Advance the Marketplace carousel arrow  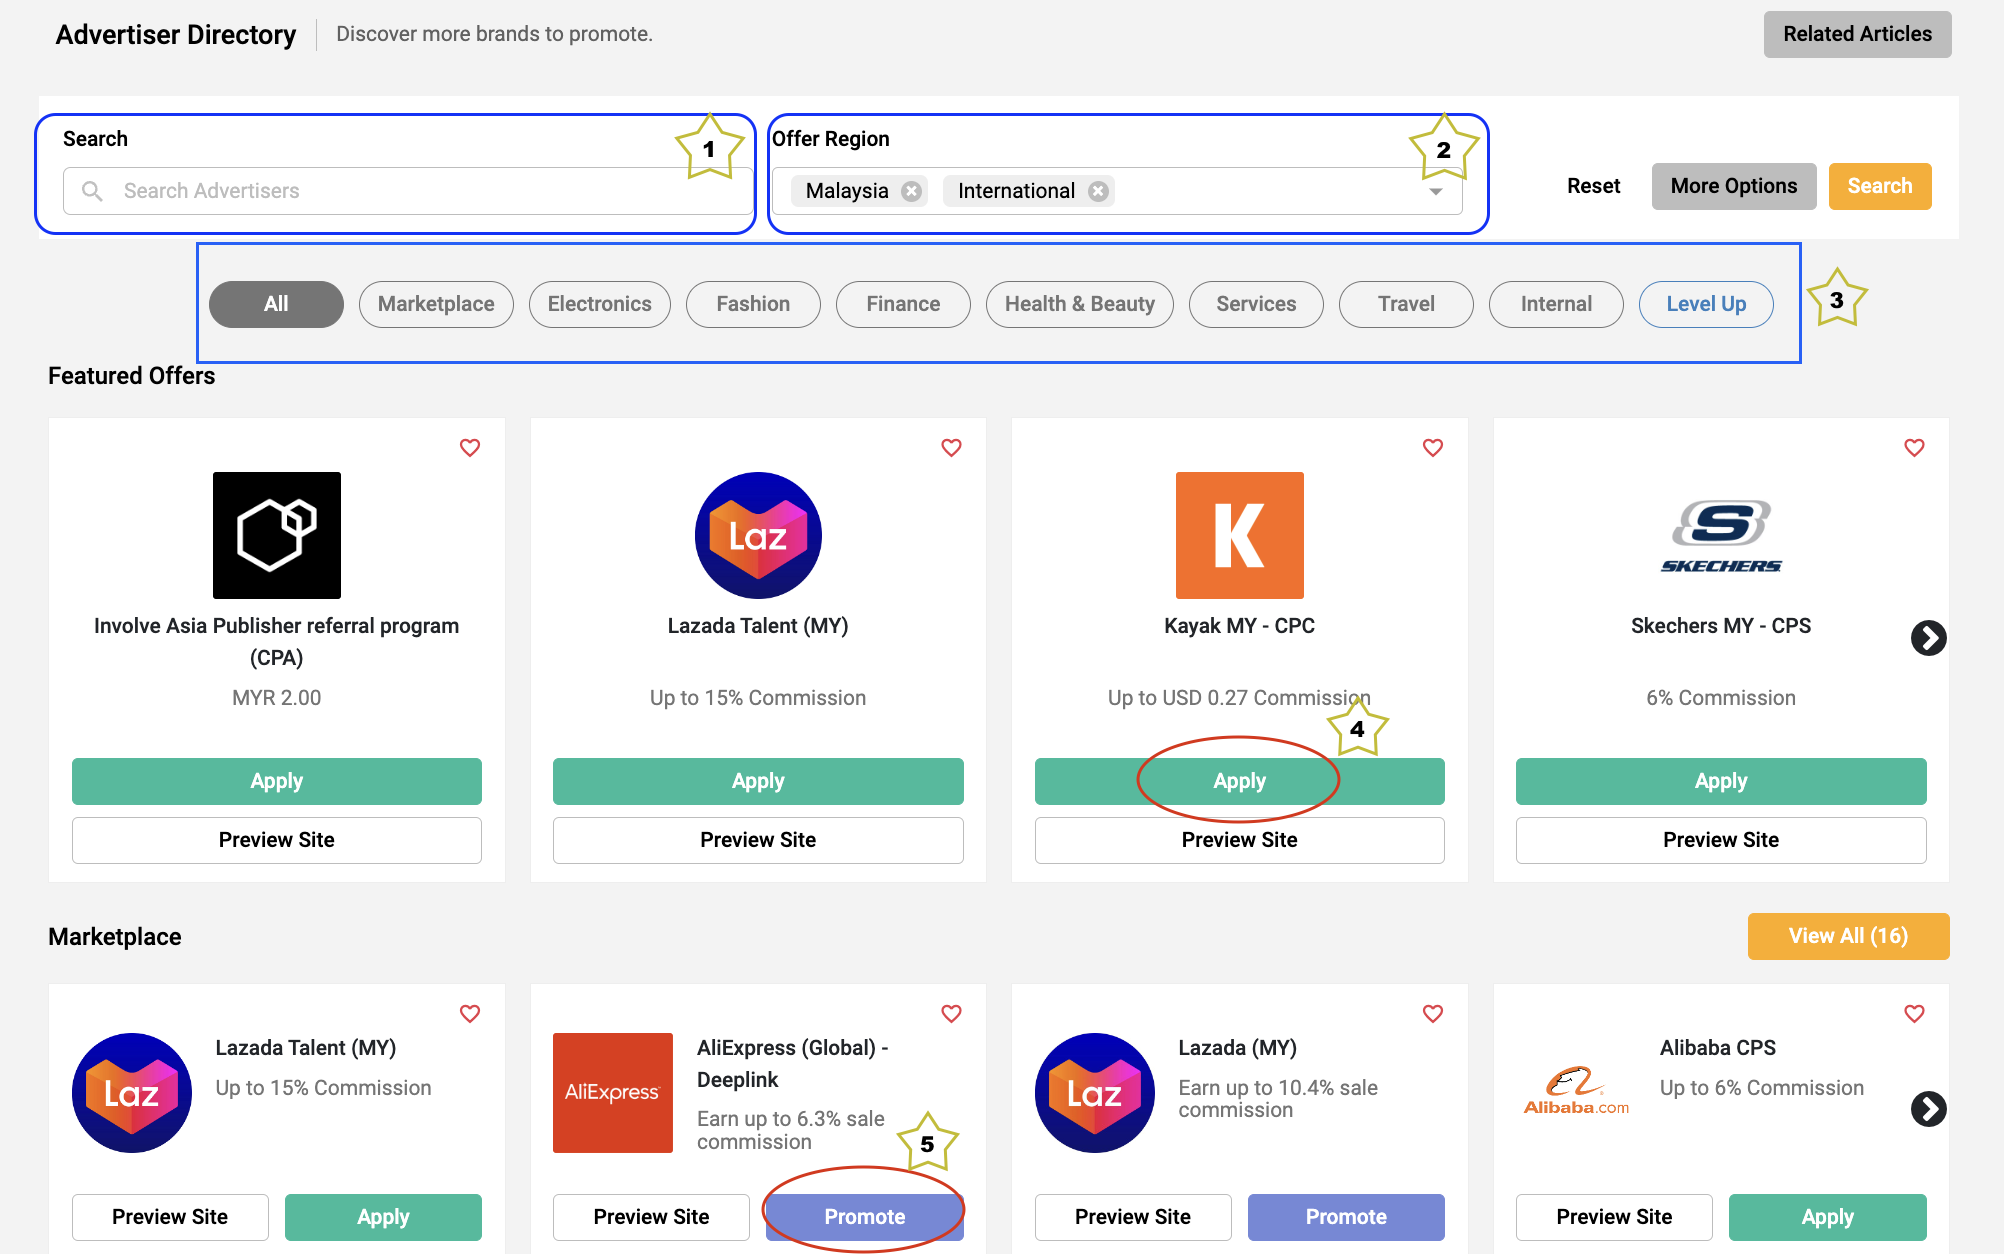(1928, 1108)
